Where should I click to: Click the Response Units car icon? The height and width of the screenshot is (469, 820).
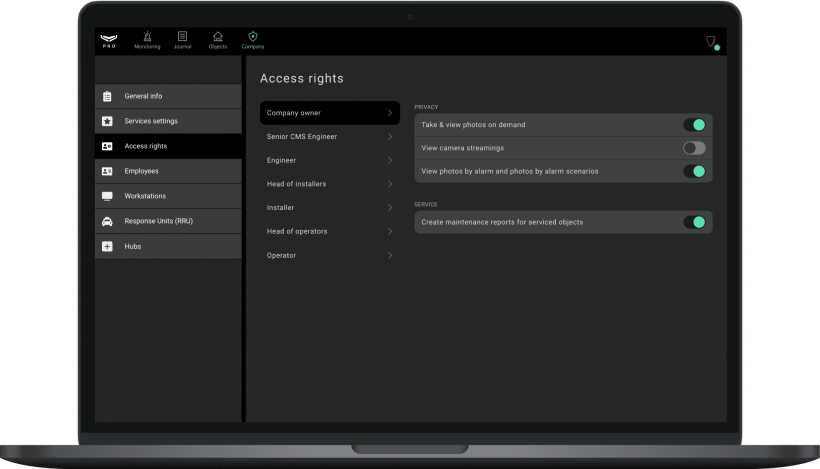(x=107, y=221)
